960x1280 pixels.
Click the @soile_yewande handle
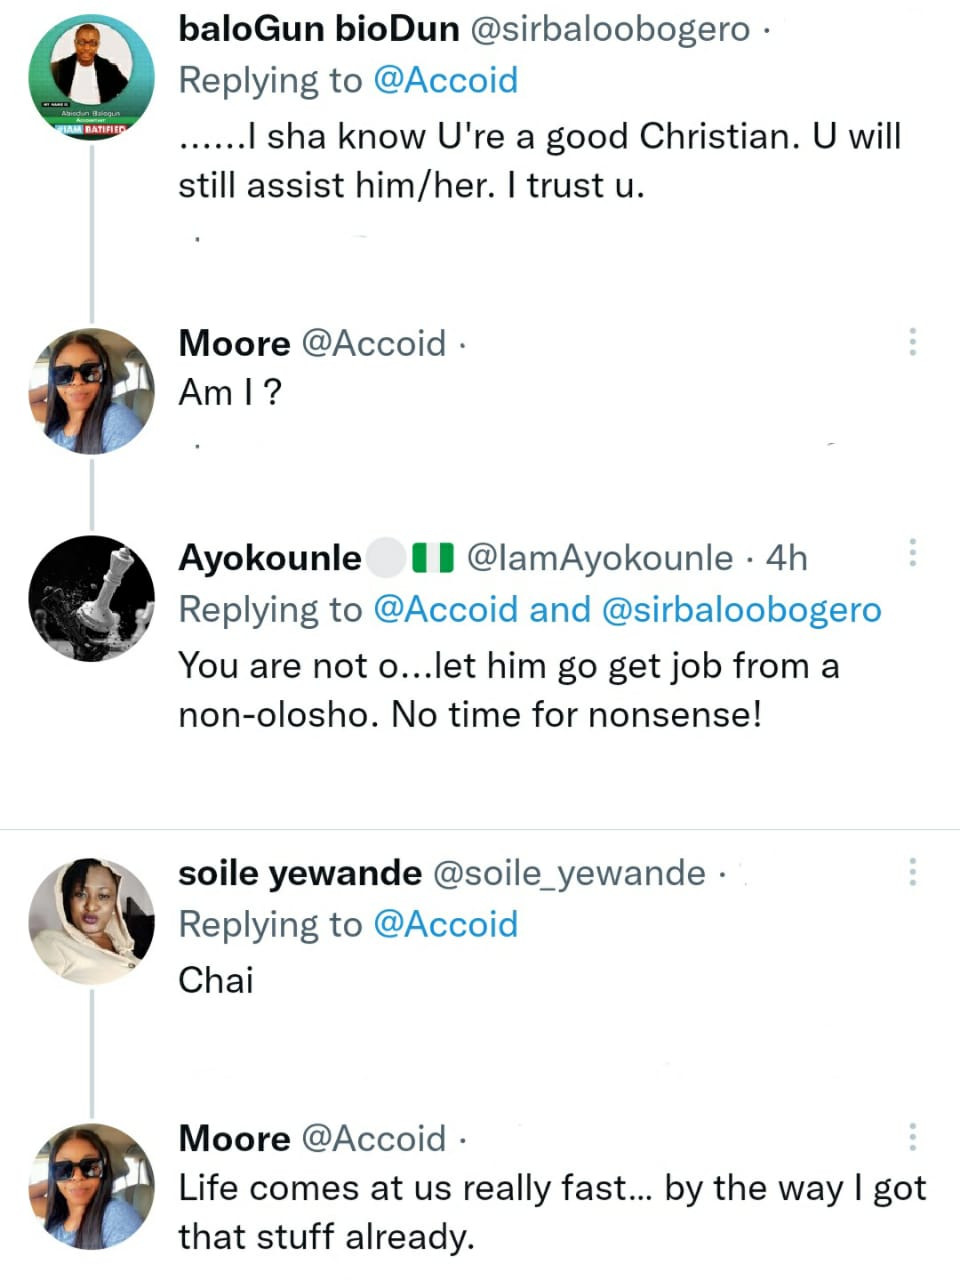(569, 873)
